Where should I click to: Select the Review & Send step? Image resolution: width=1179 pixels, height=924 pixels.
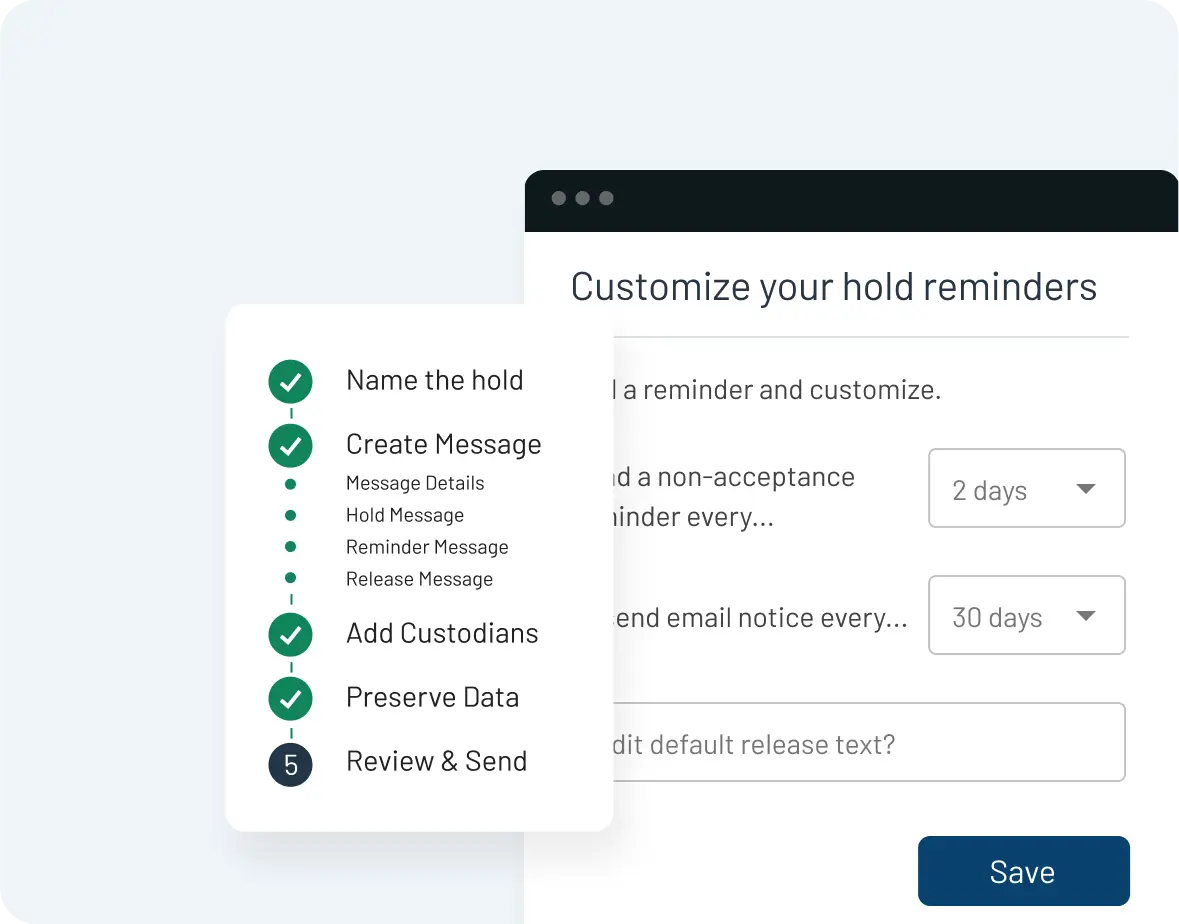(436, 761)
